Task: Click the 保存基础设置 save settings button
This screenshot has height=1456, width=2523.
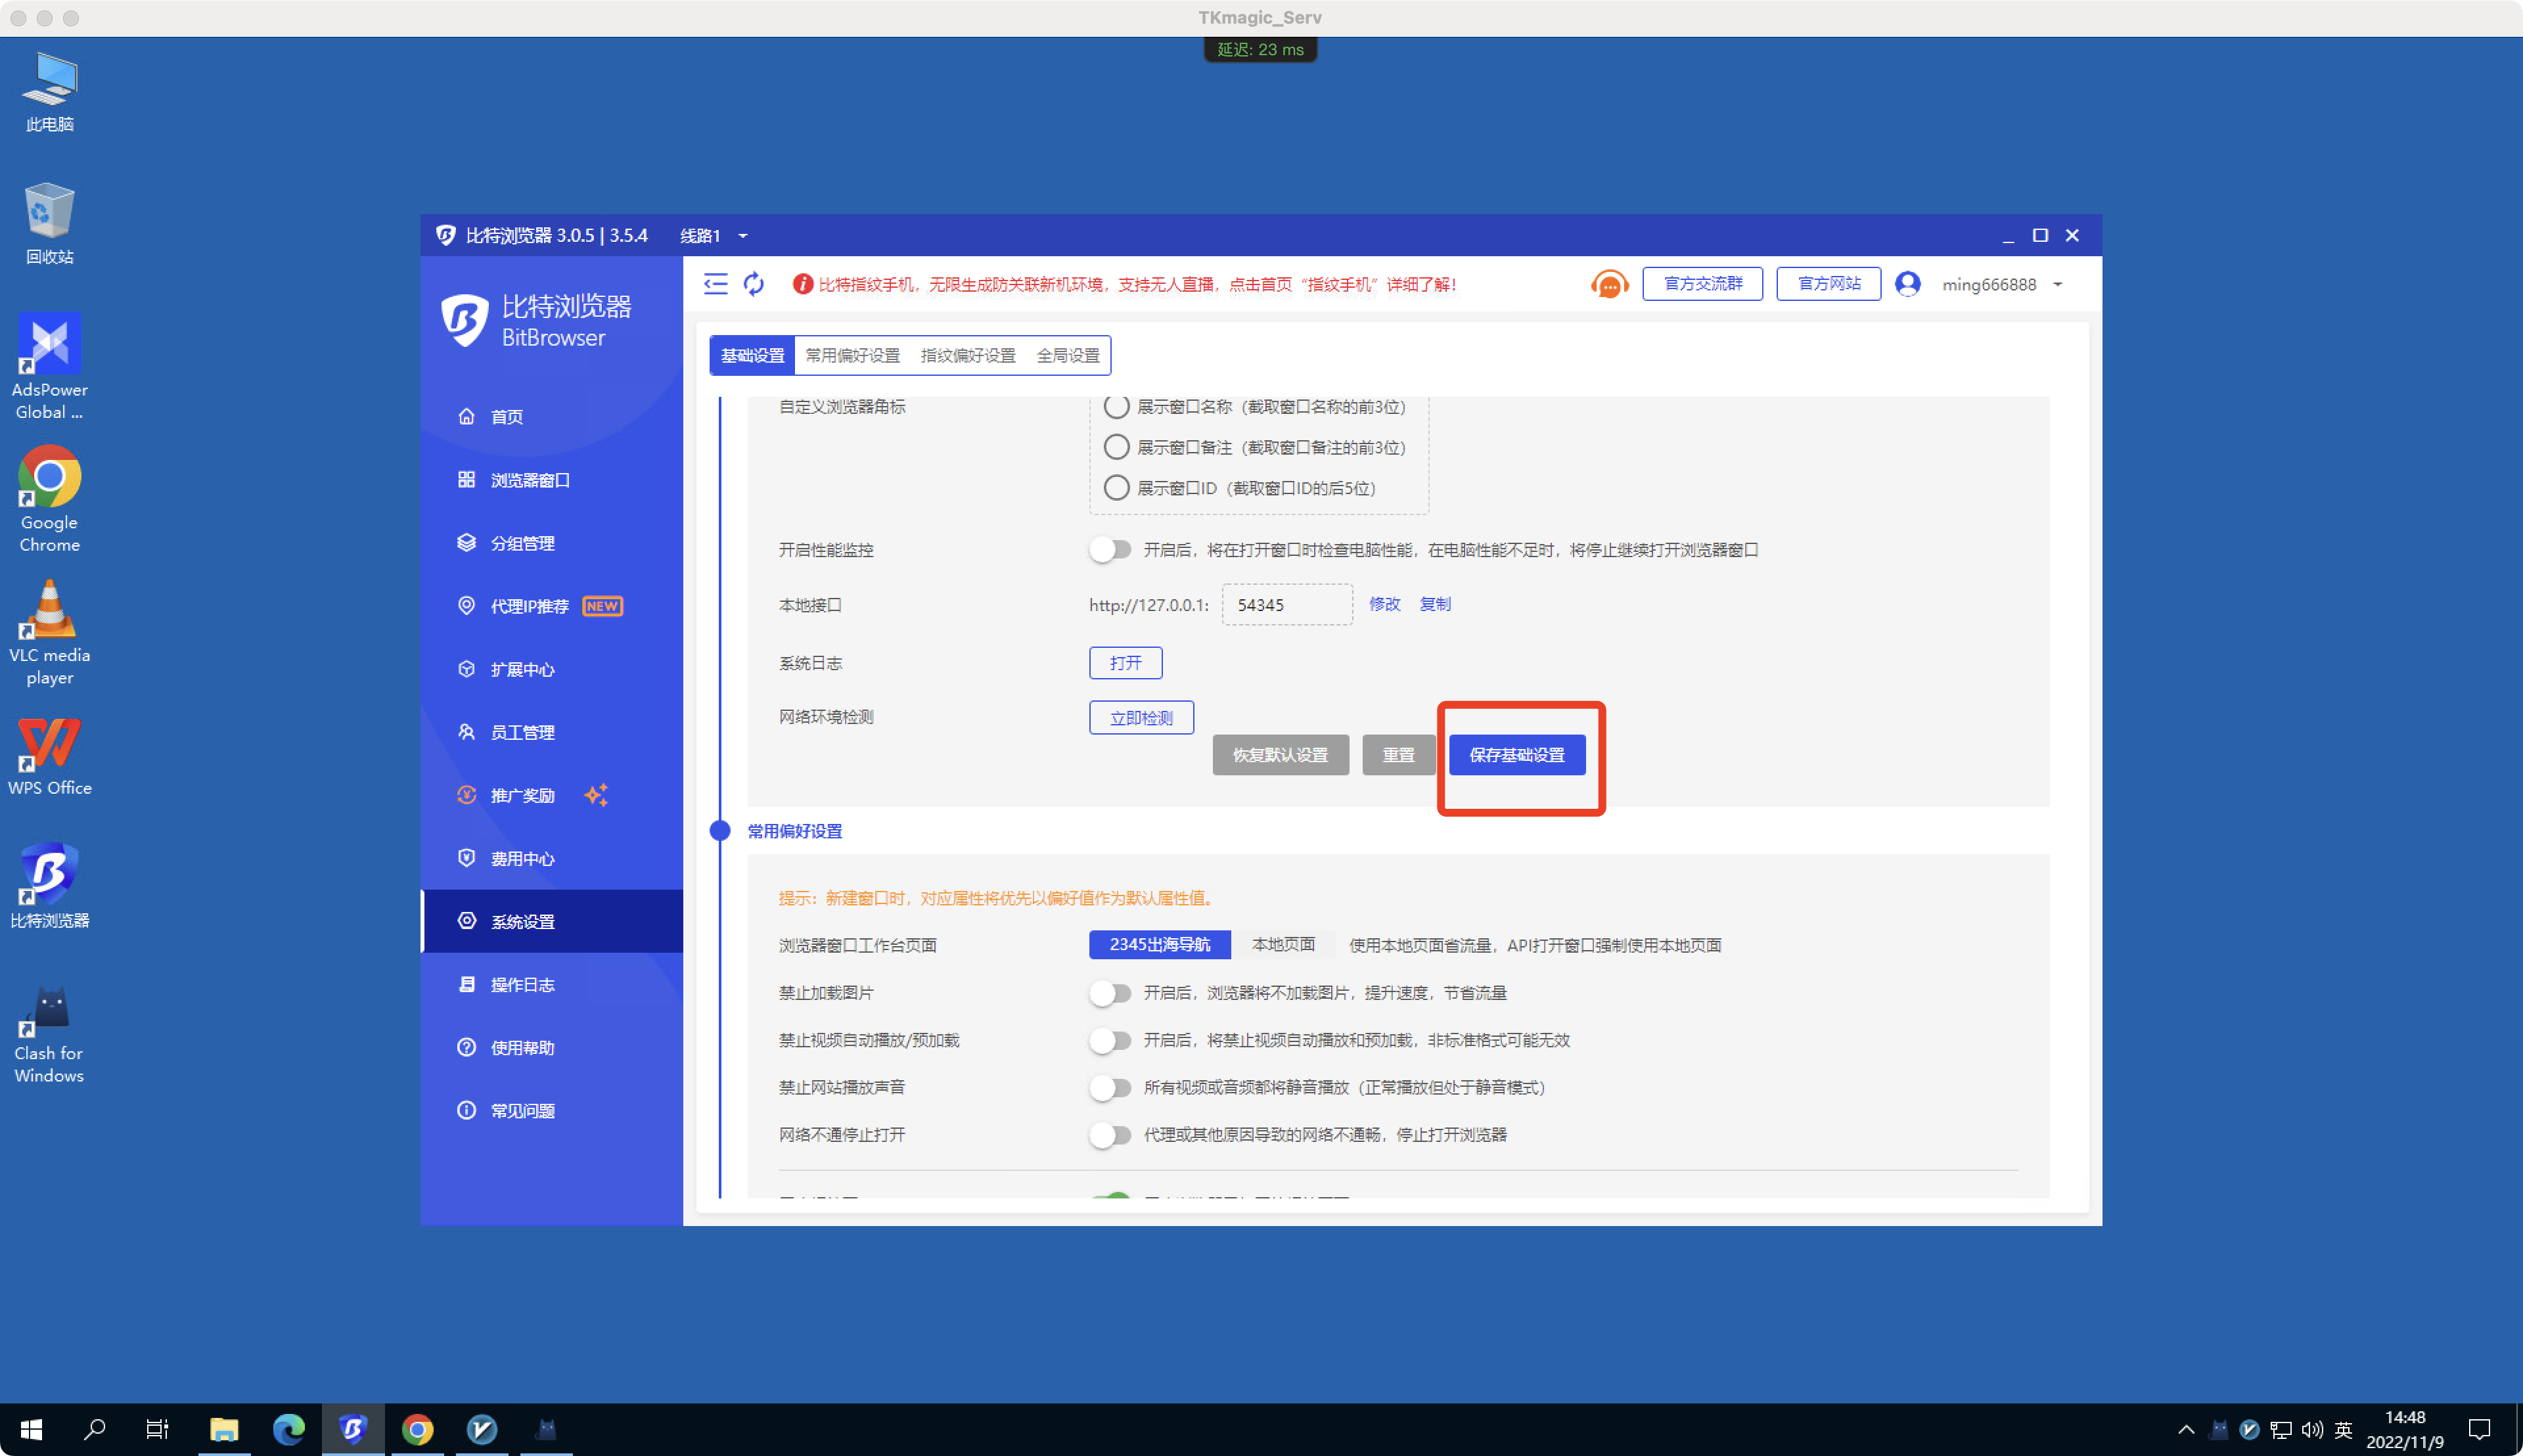Action: click(x=1517, y=755)
